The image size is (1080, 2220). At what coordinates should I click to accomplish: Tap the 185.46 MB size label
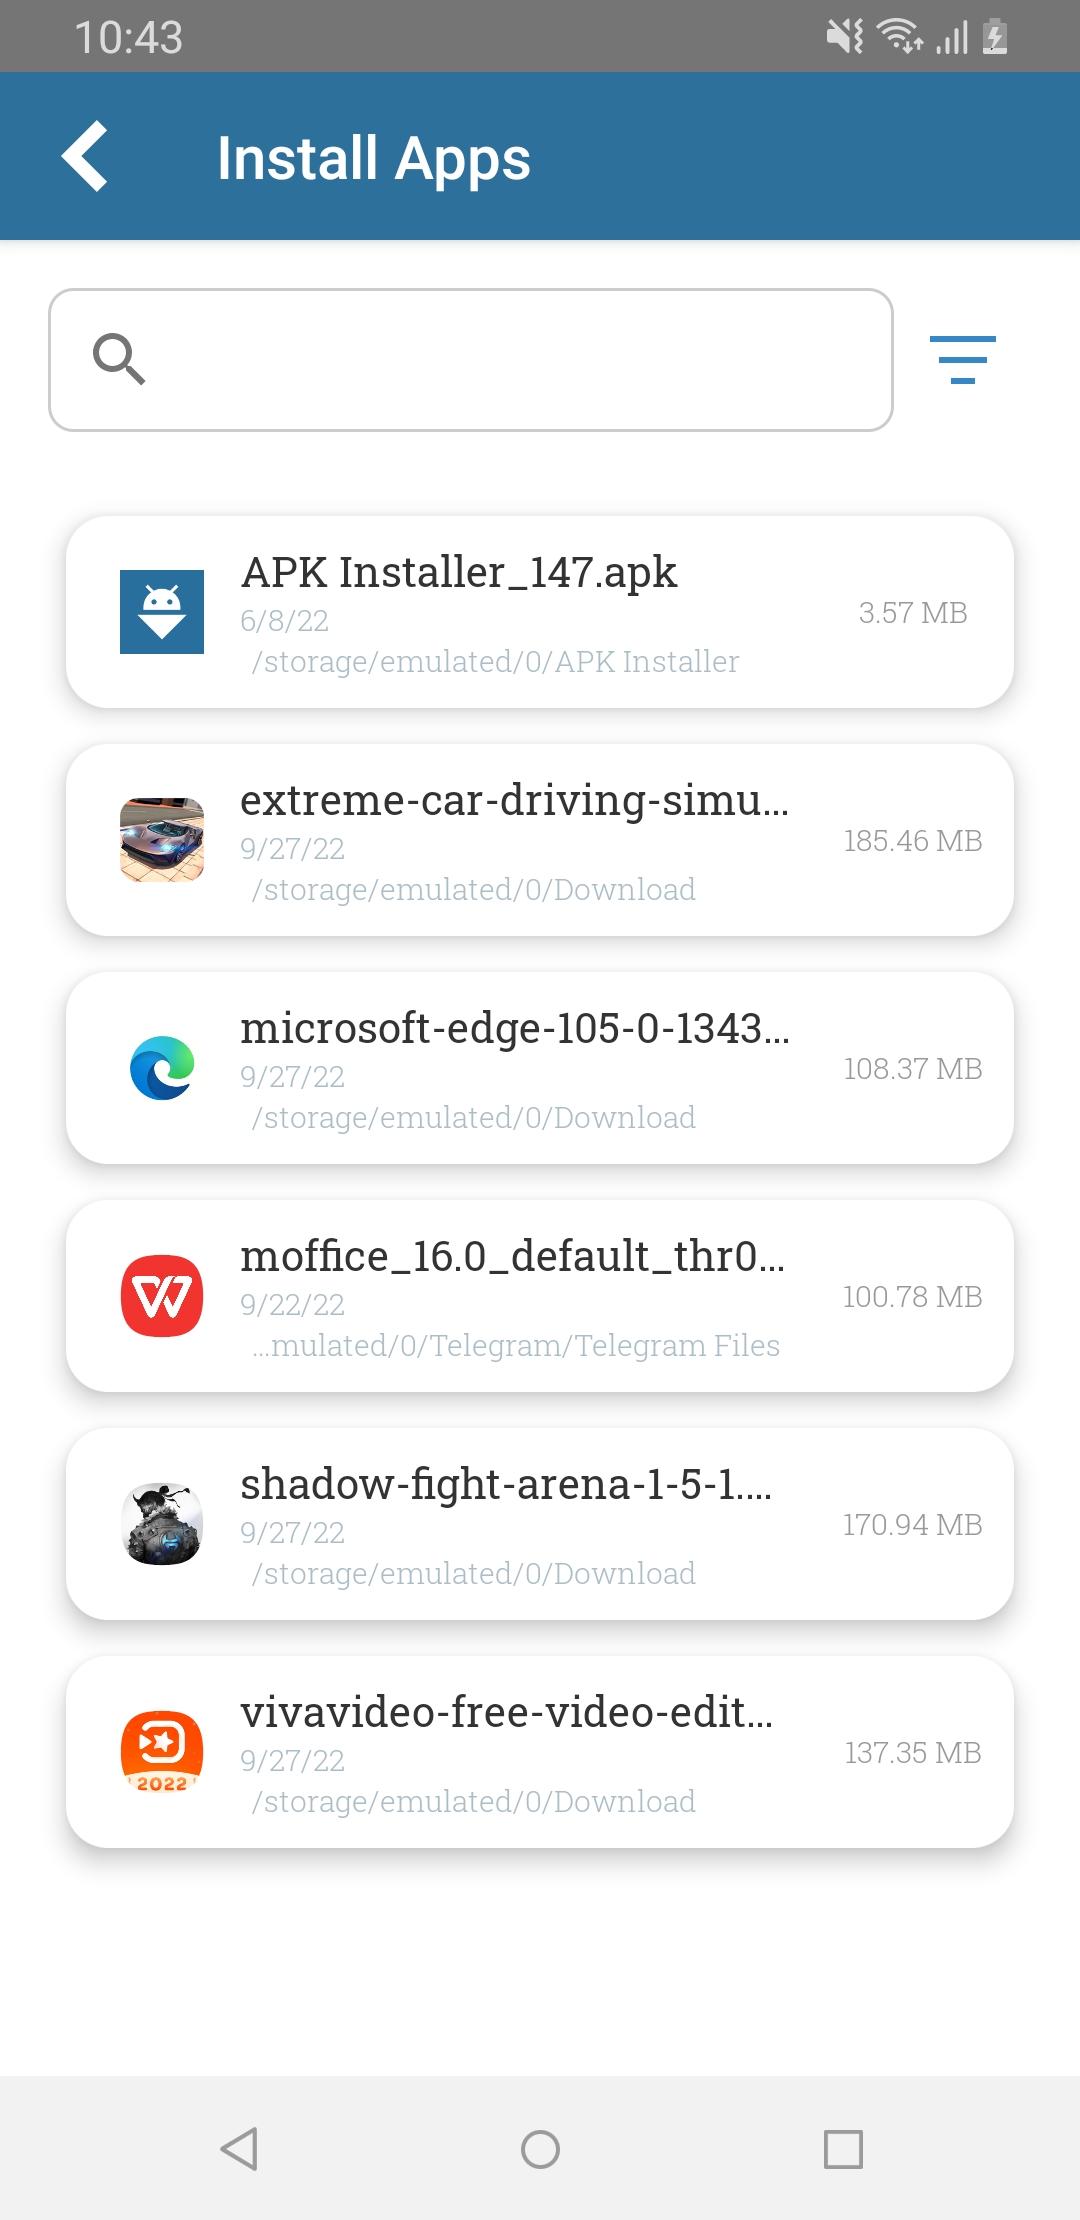(x=912, y=841)
